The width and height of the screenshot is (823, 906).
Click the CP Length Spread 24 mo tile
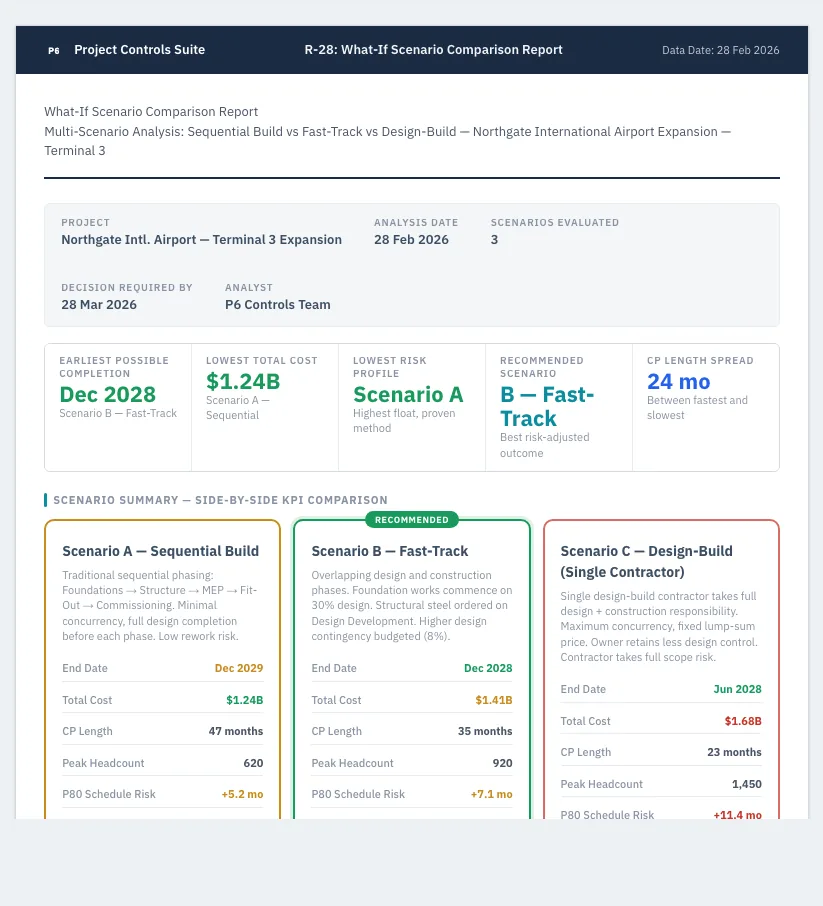pos(706,407)
